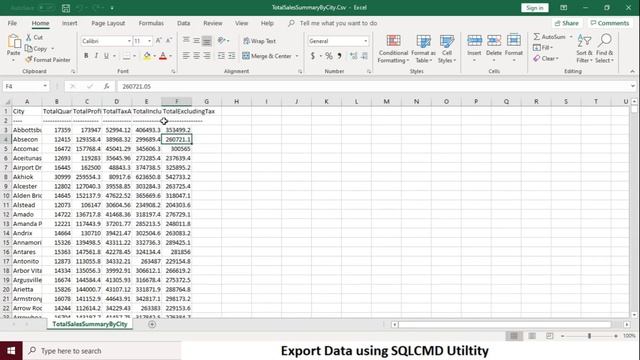Screen dimensions: 640x360
Task: Click the Comments button
Action: pyautogui.click(x=610, y=23)
